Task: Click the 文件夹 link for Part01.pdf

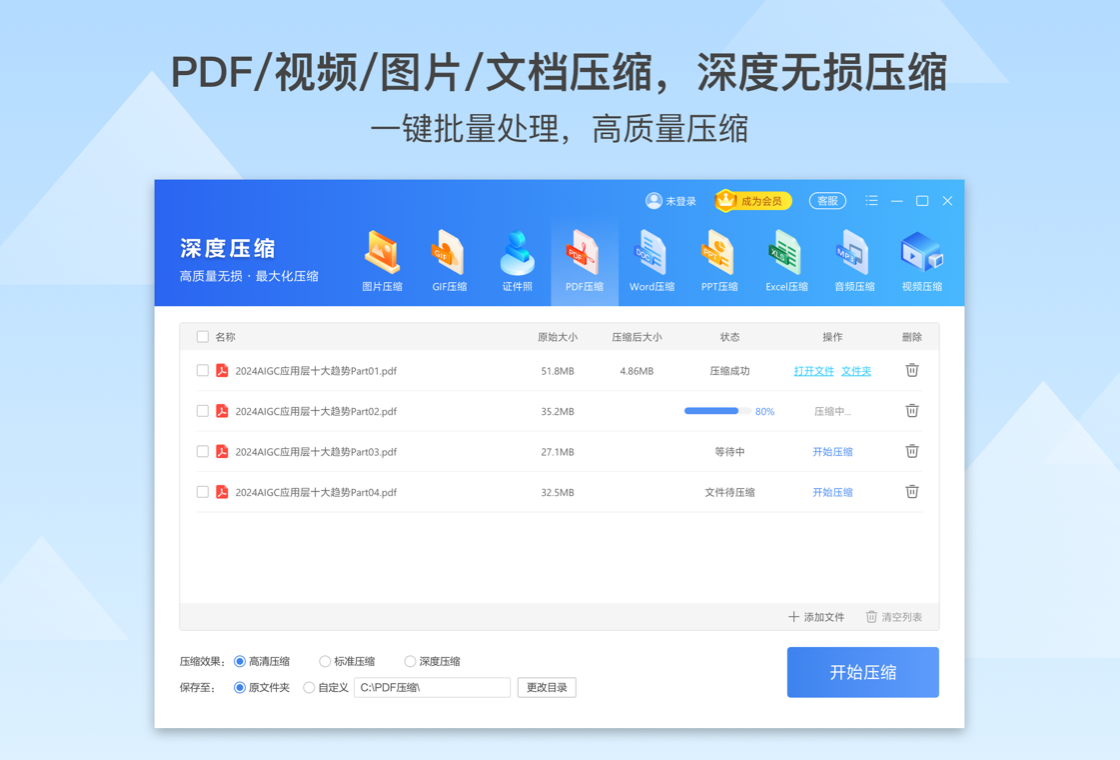Action: pyautogui.click(x=856, y=371)
